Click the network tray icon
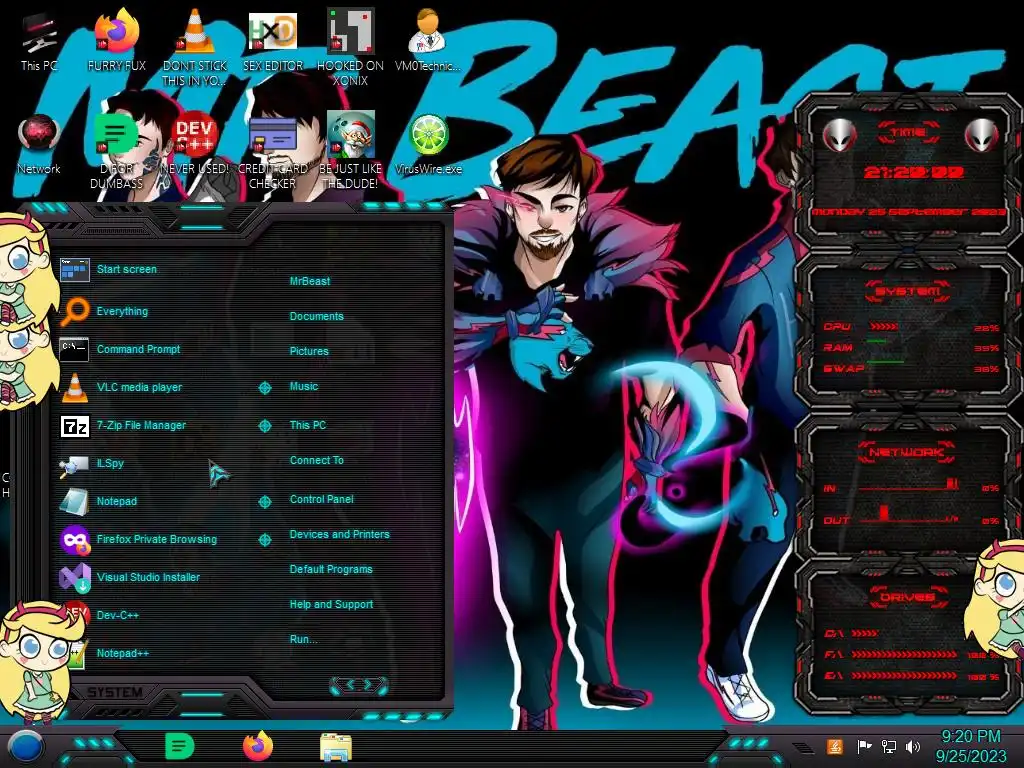1024x768 pixels. [889, 746]
